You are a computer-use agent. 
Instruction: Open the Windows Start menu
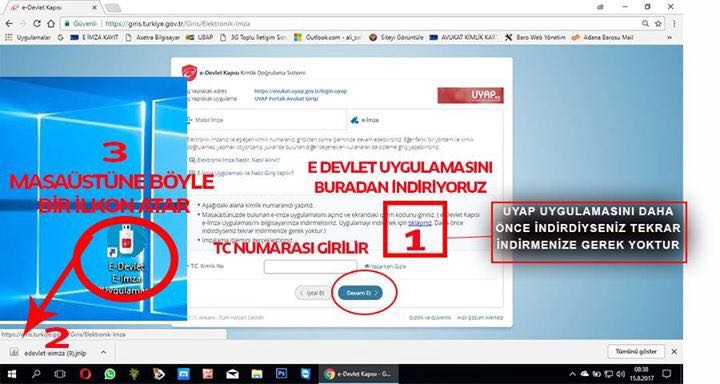click(x=11, y=374)
